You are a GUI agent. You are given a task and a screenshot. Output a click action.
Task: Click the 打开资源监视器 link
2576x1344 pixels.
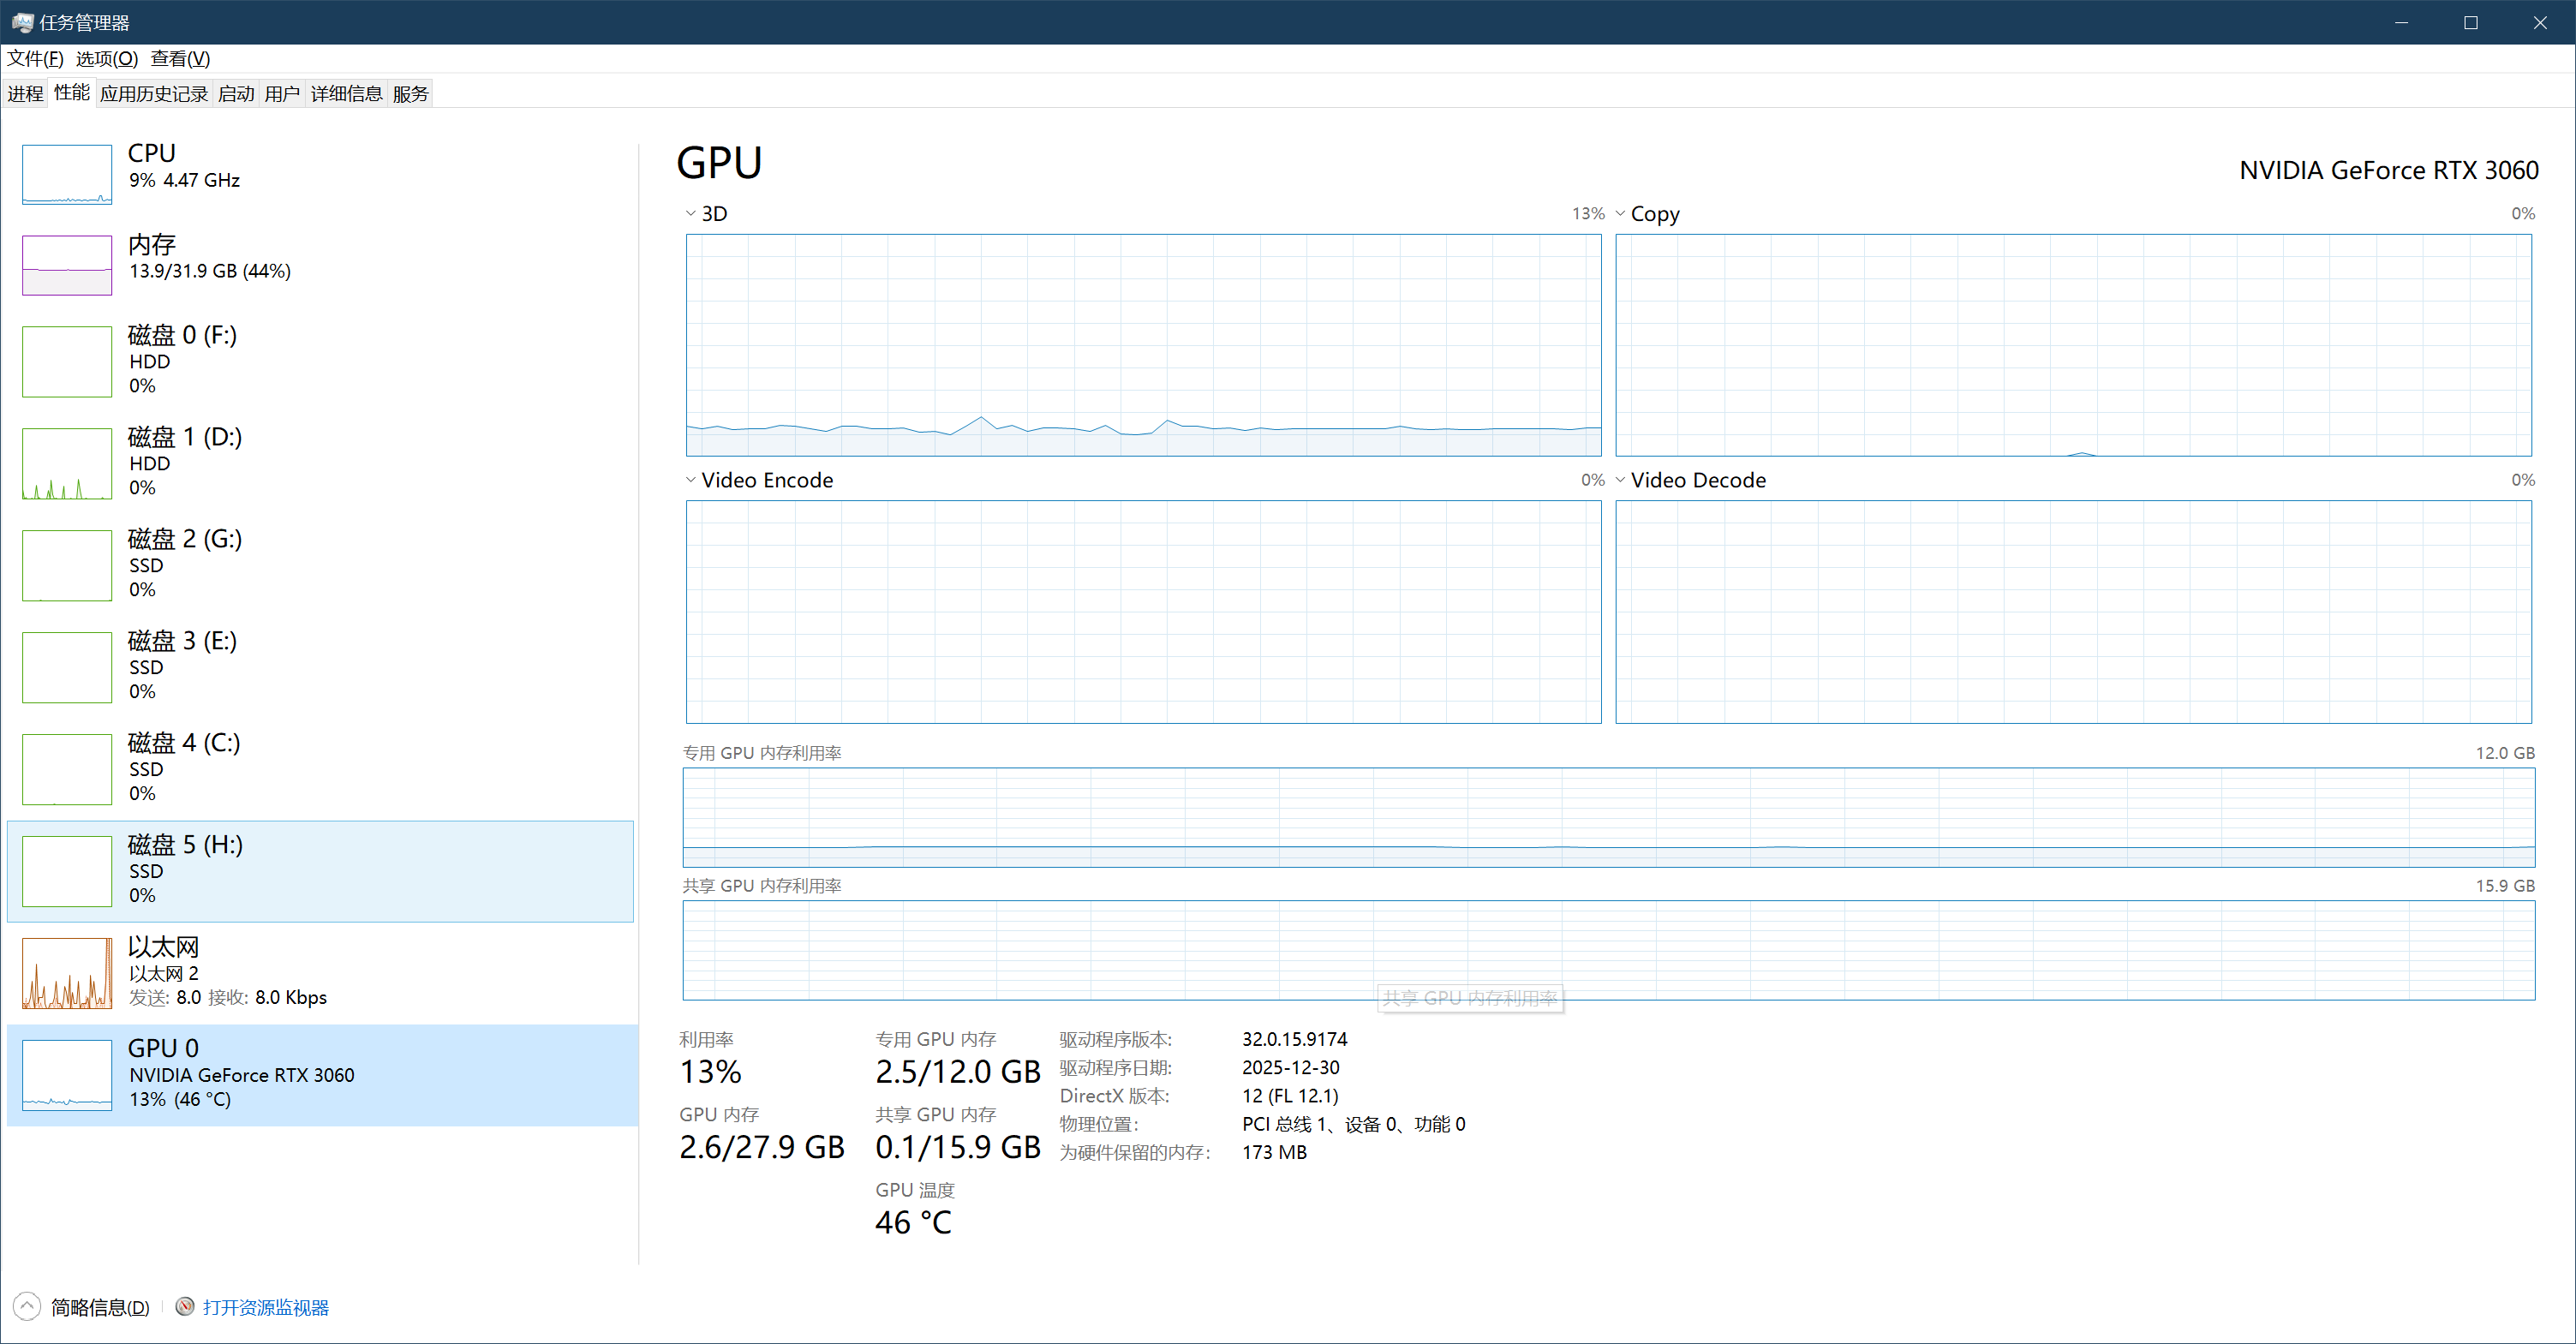click(265, 1307)
